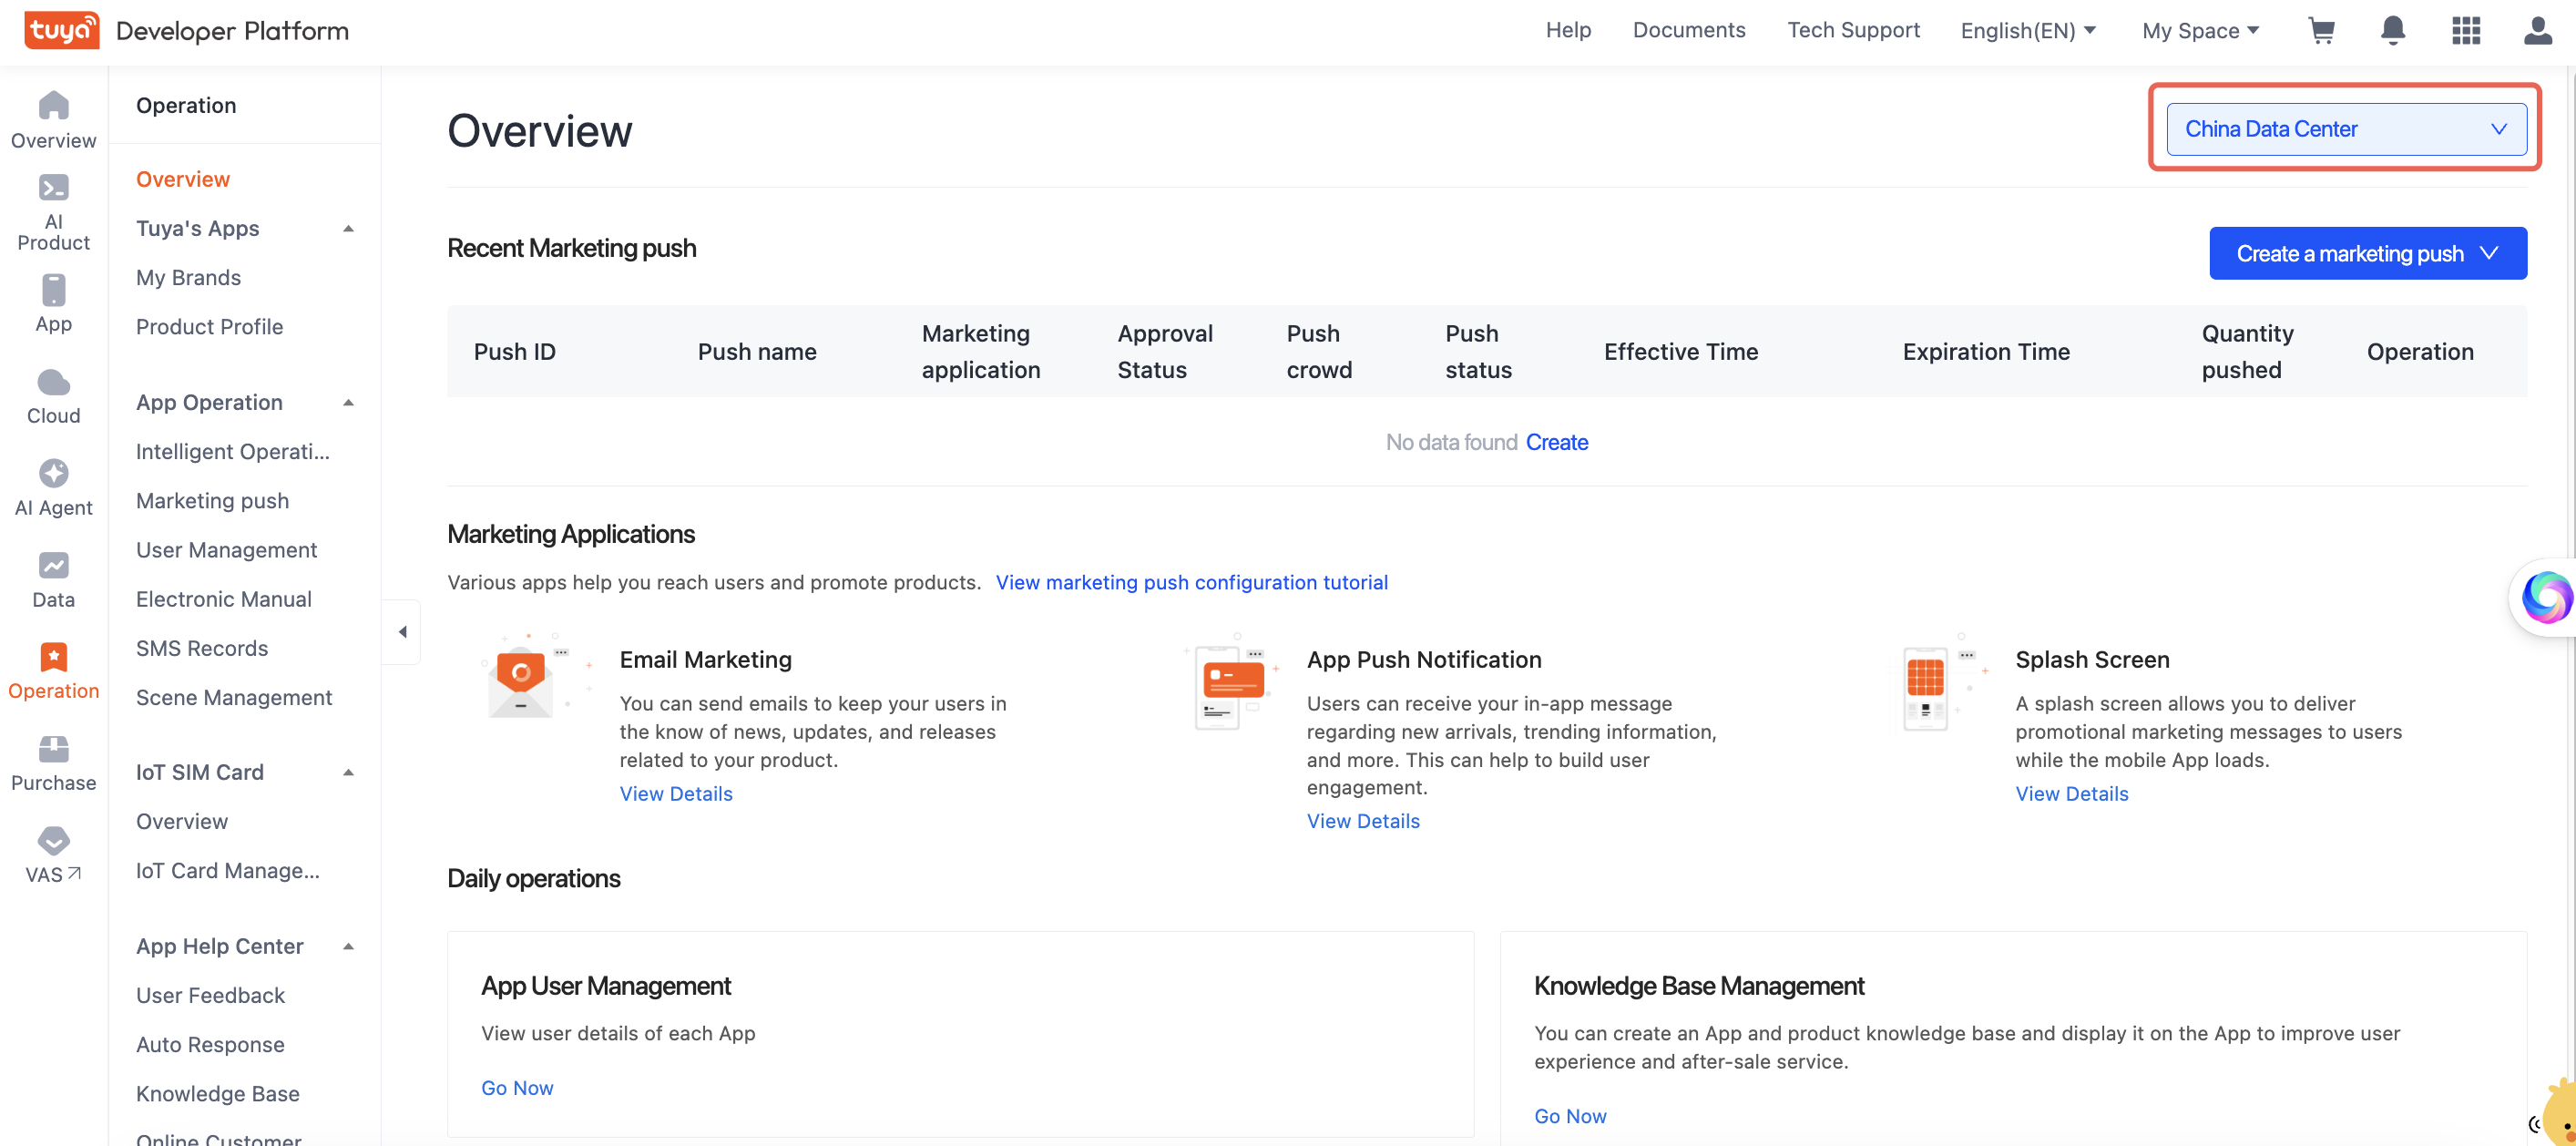The height and width of the screenshot is (1146, 2576).
Task: Open the apps grid icon
Action: (x=2466, y=30)
